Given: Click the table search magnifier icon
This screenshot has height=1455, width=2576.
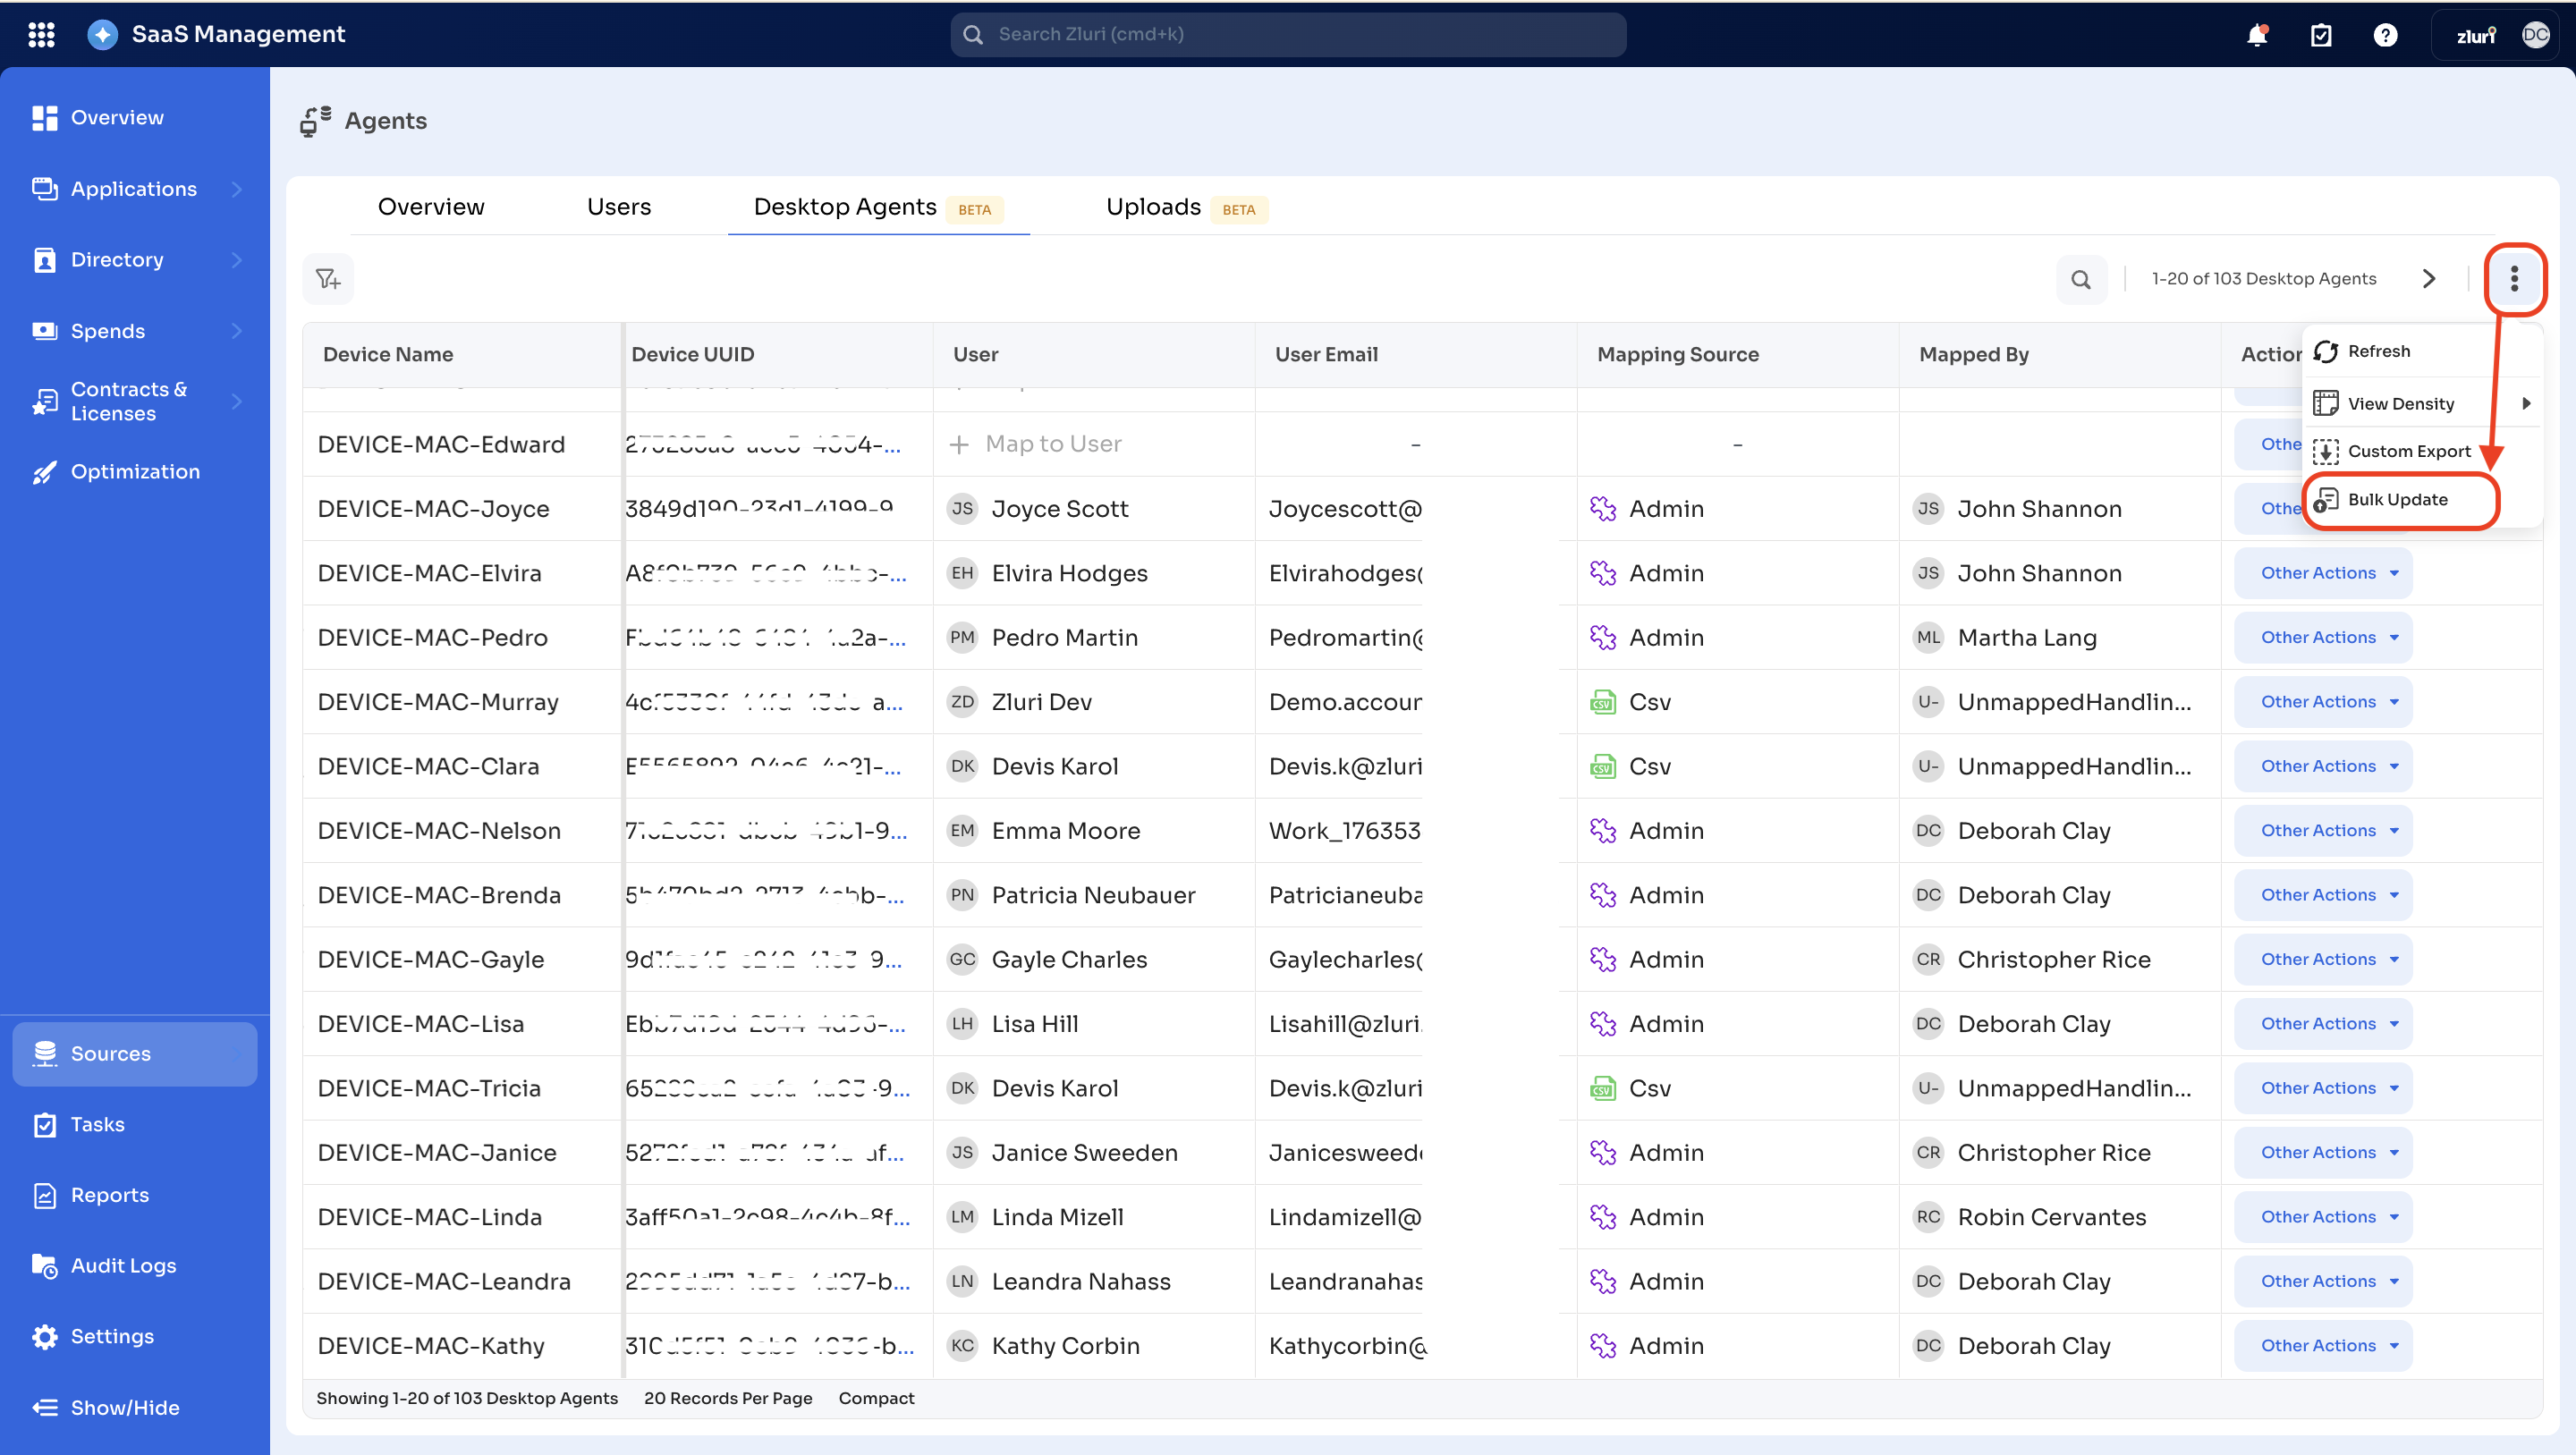Looking at the screenshot, I should pos(2081,279).
